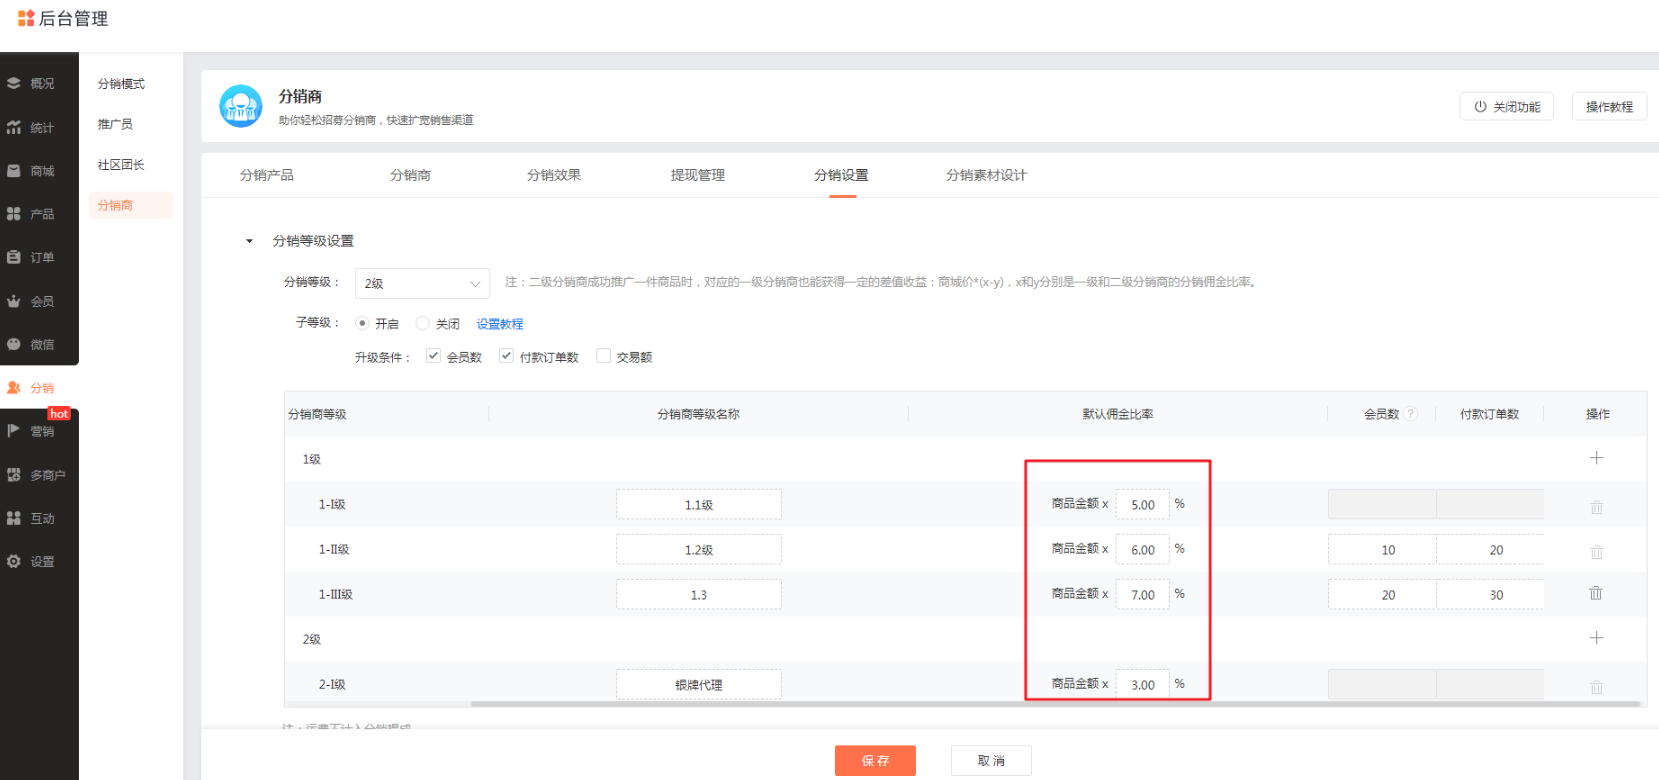Screen dimensions: 1659x780
Task: Click the orange 保存 button
Action: click(x=875, y=761)
